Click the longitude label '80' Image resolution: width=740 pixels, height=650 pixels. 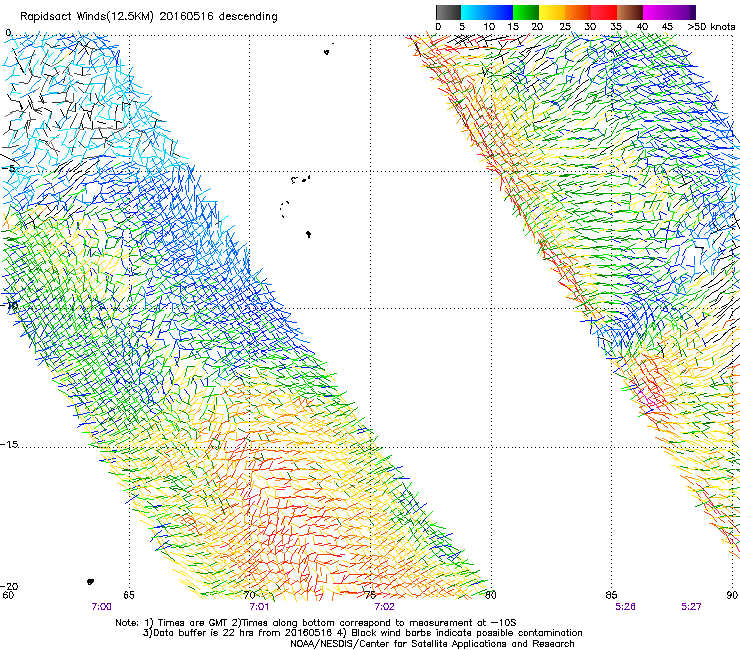(x=491, y=595)
